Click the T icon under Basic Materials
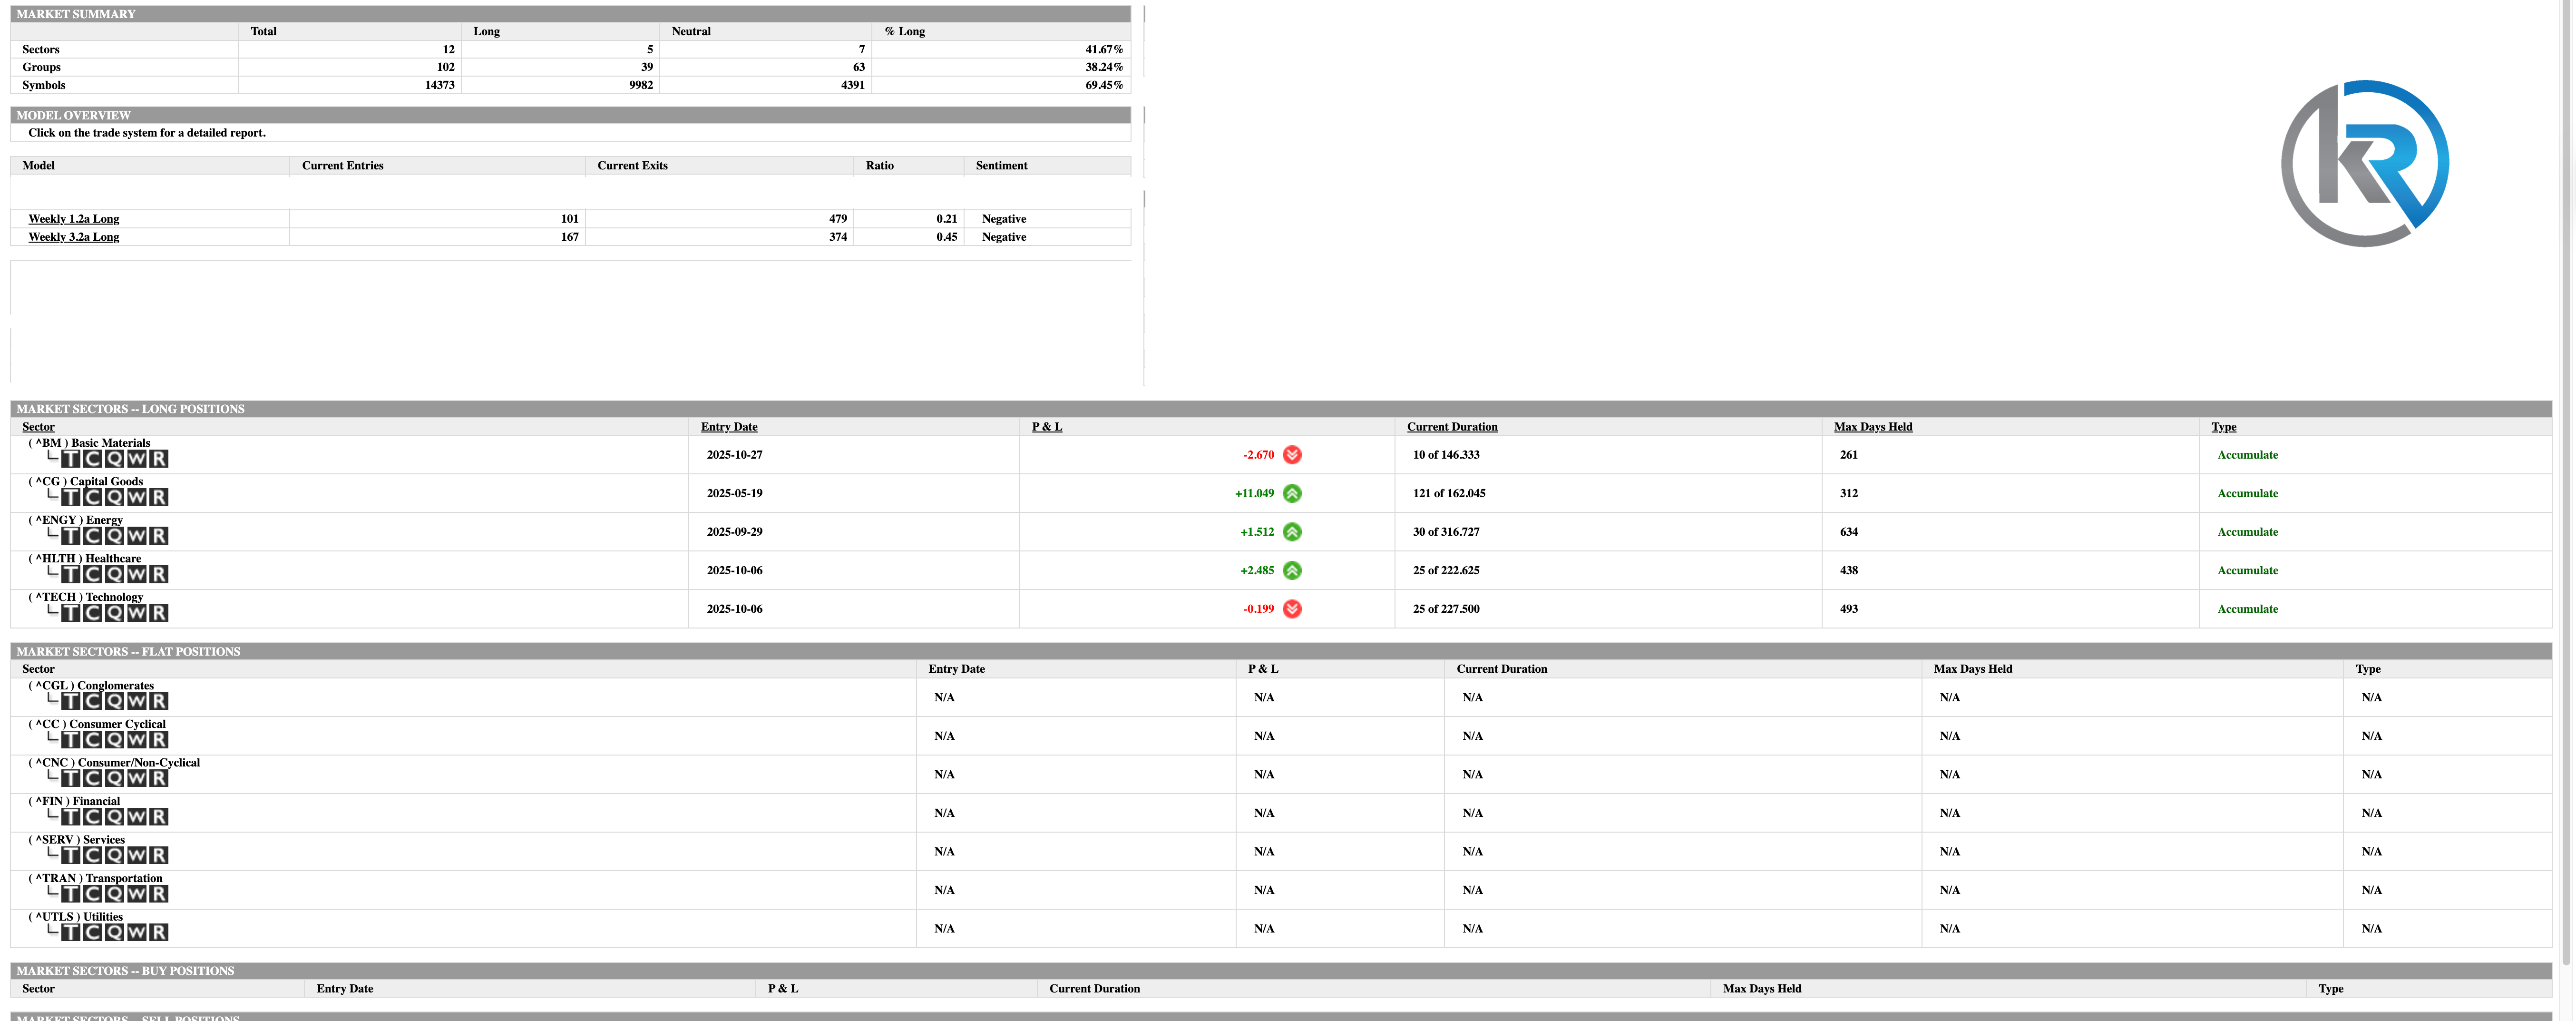Screen dimensions: 2576x1021 (x=71, y=459)
